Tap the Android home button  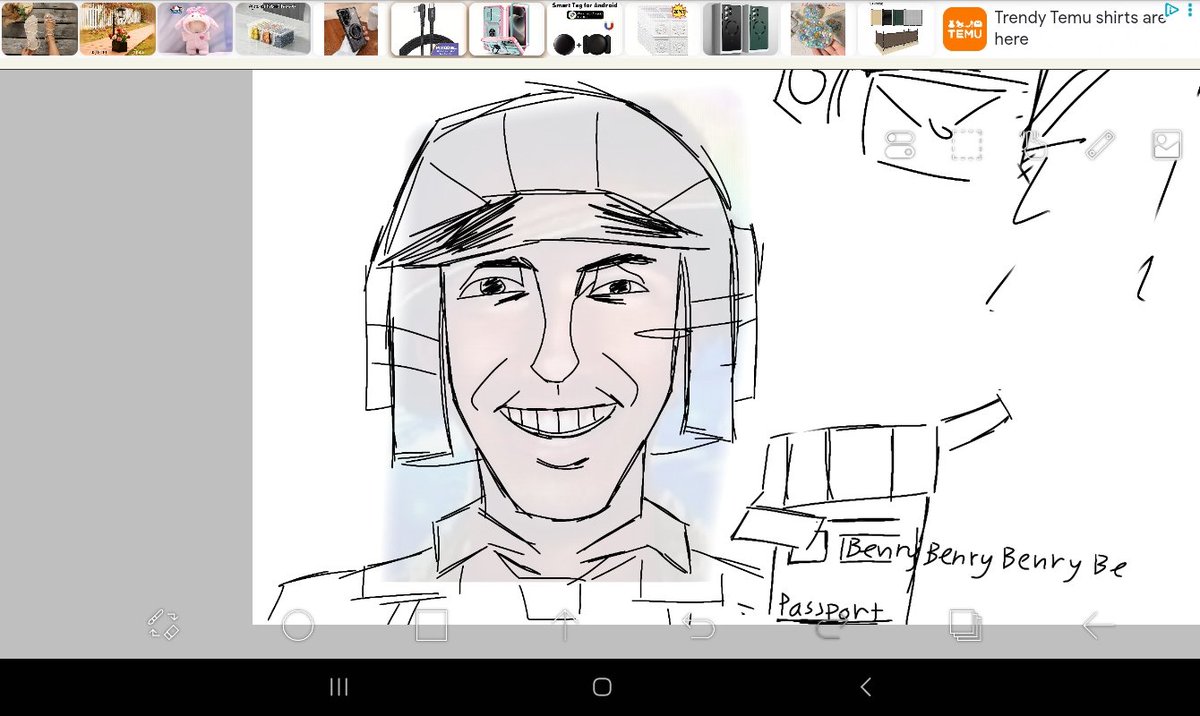click(x=601, y=686)
